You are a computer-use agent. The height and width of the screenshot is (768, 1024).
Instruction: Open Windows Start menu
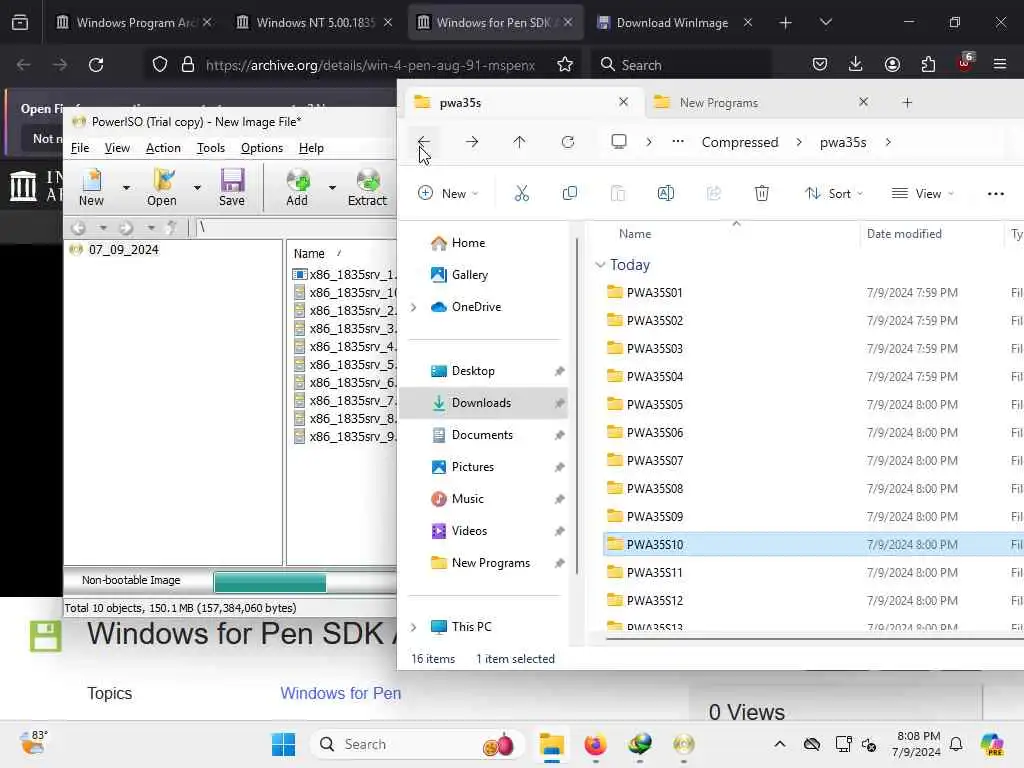coord(283,744)
